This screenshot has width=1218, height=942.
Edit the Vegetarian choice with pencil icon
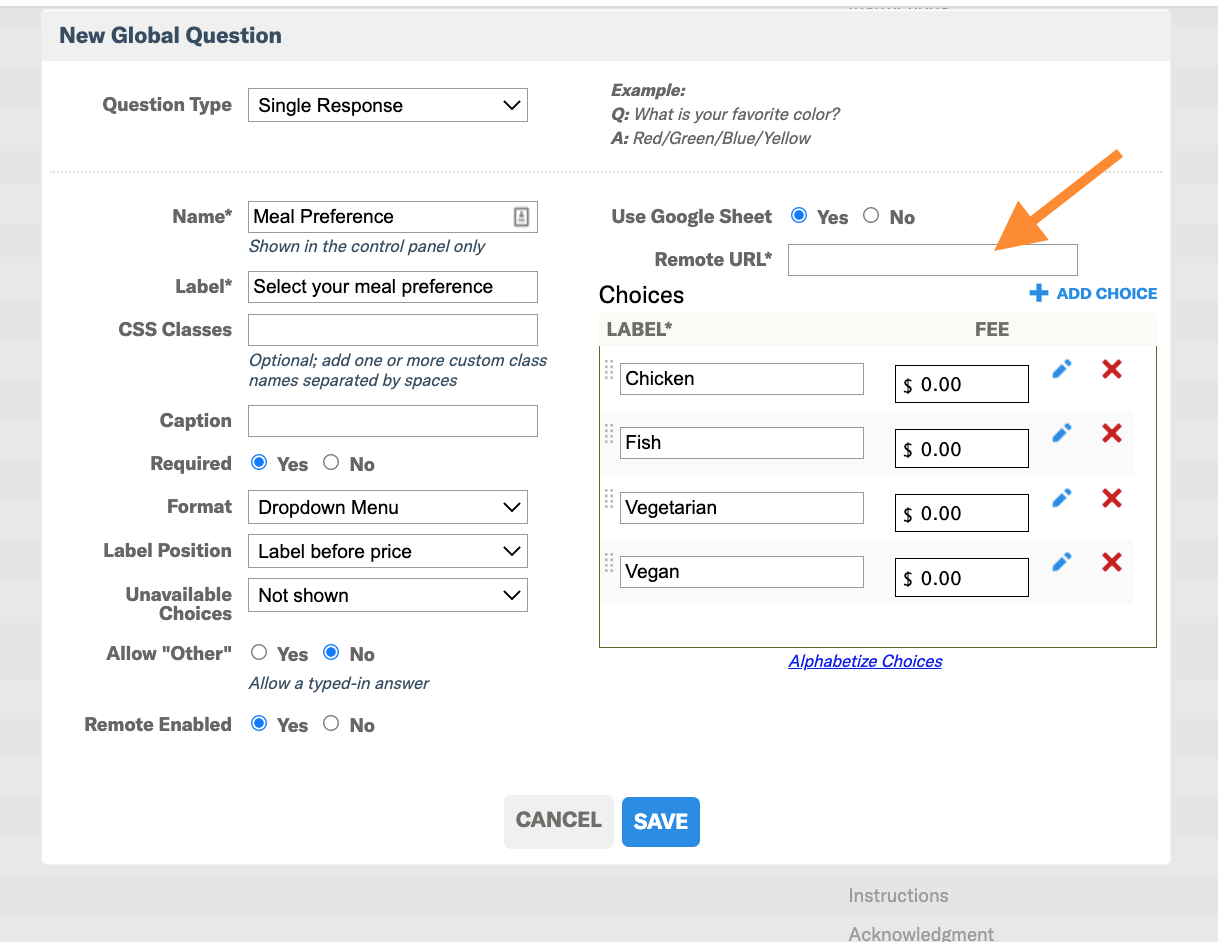click(x=1062, y=497)
